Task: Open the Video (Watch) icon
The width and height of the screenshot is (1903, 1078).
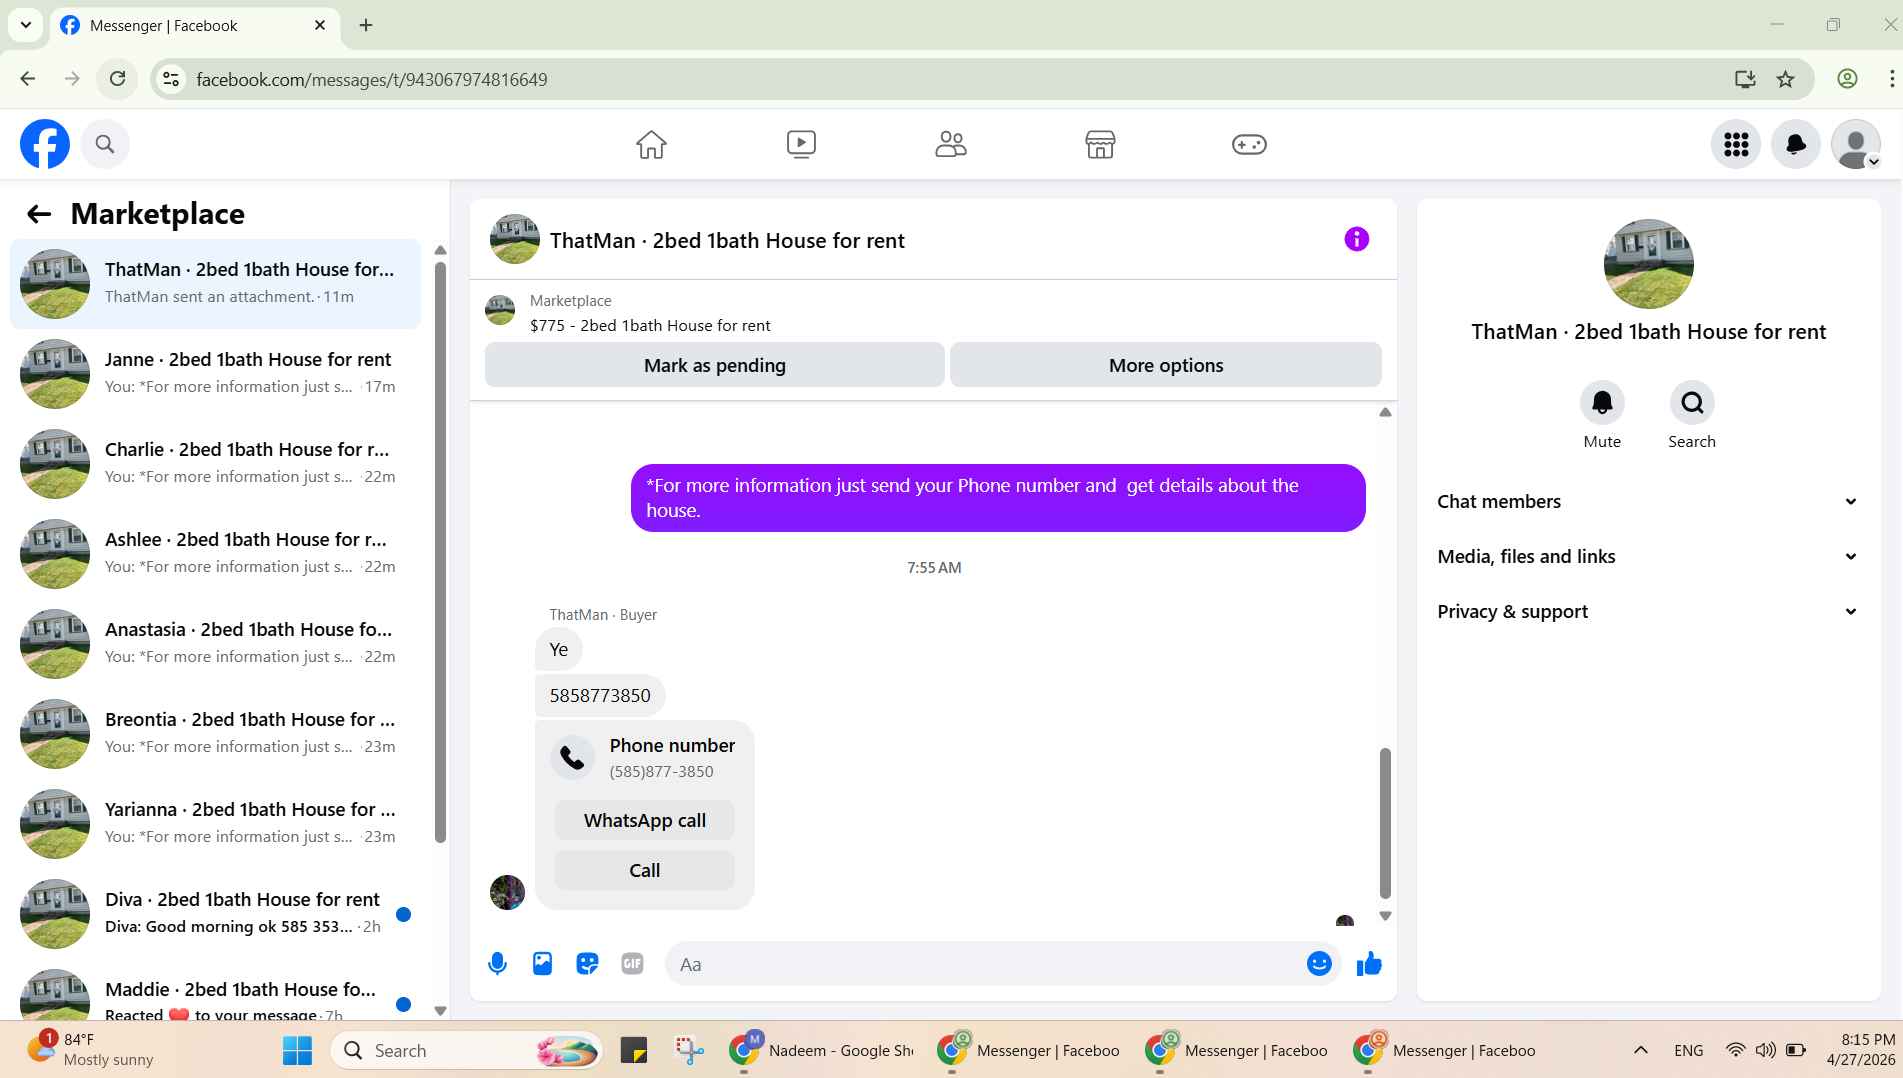Action: click(801, 144)
